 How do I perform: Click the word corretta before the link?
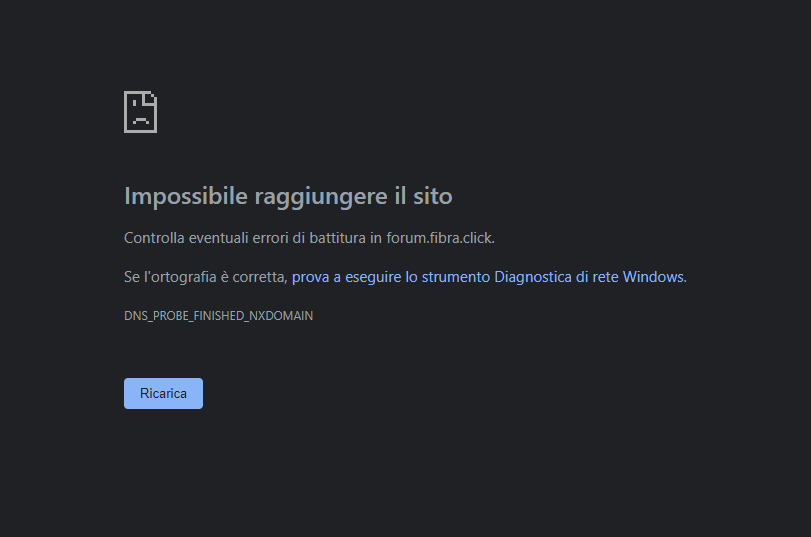coord(258,278)
